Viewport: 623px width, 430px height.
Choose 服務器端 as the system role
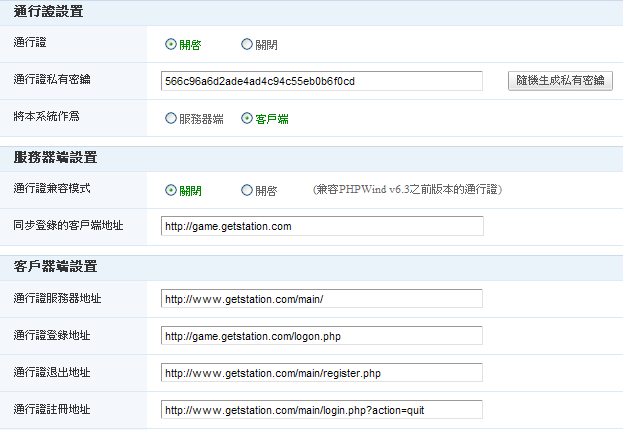[171, 118]
